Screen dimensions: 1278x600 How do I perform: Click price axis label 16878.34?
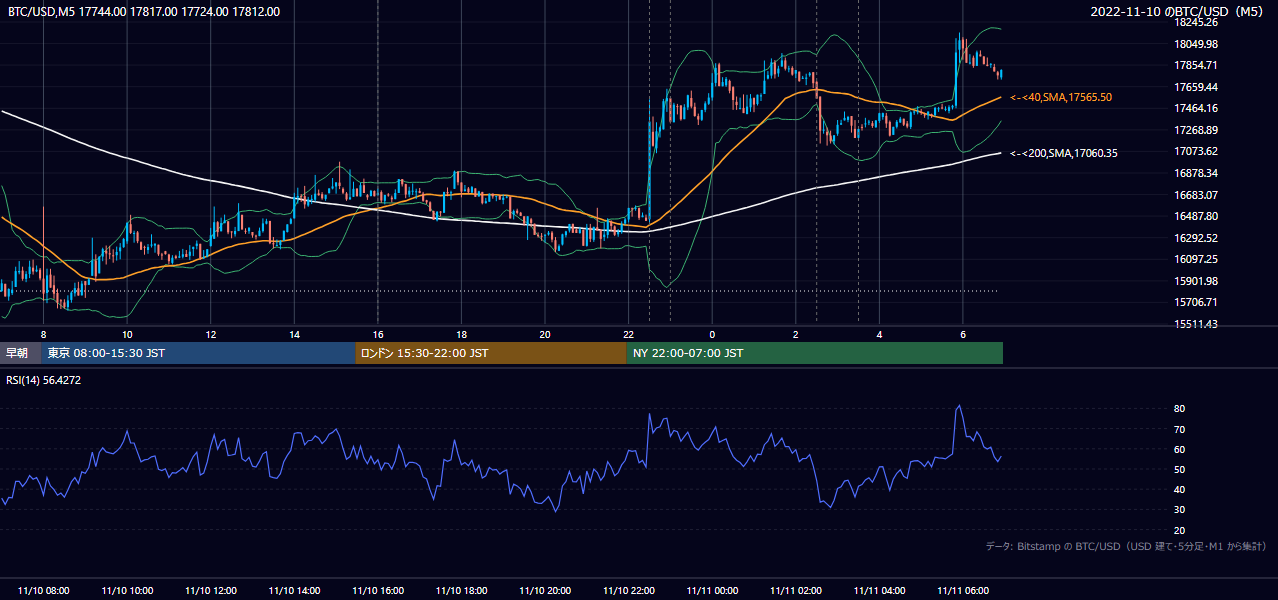(1197, 173)
